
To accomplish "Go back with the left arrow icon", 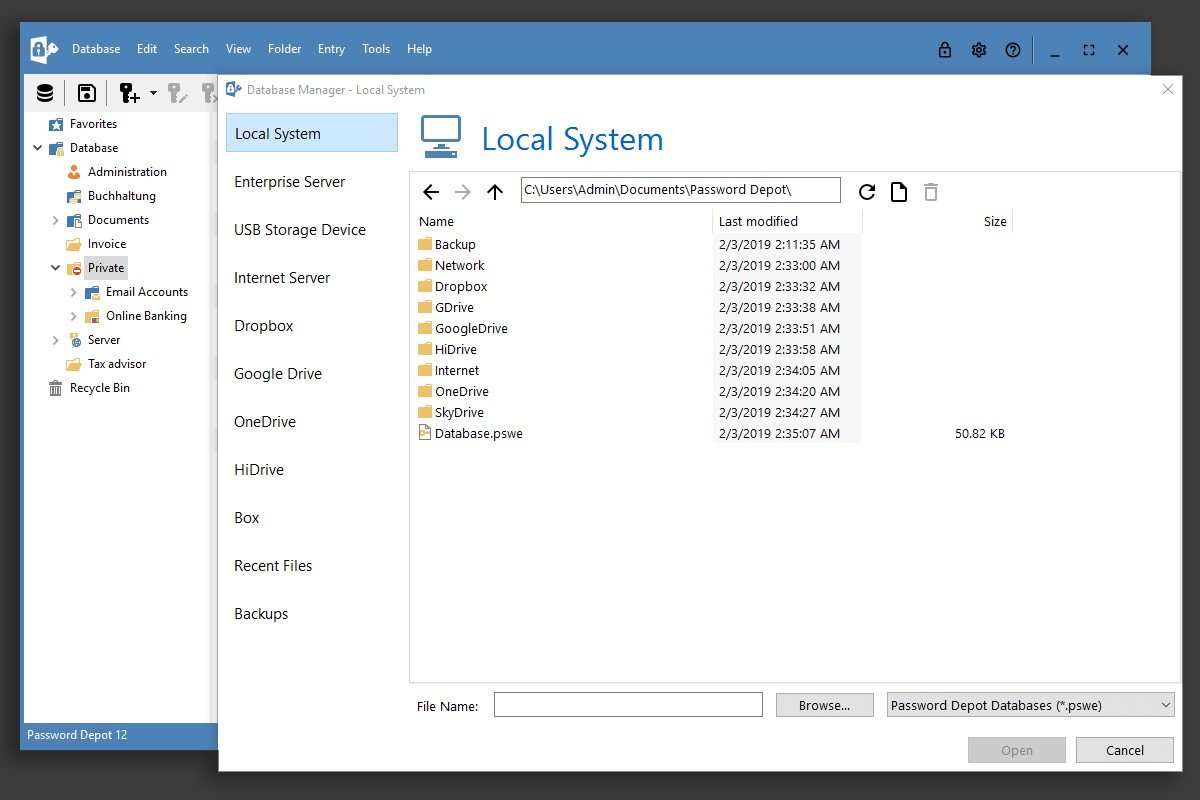I will point(431,192).
